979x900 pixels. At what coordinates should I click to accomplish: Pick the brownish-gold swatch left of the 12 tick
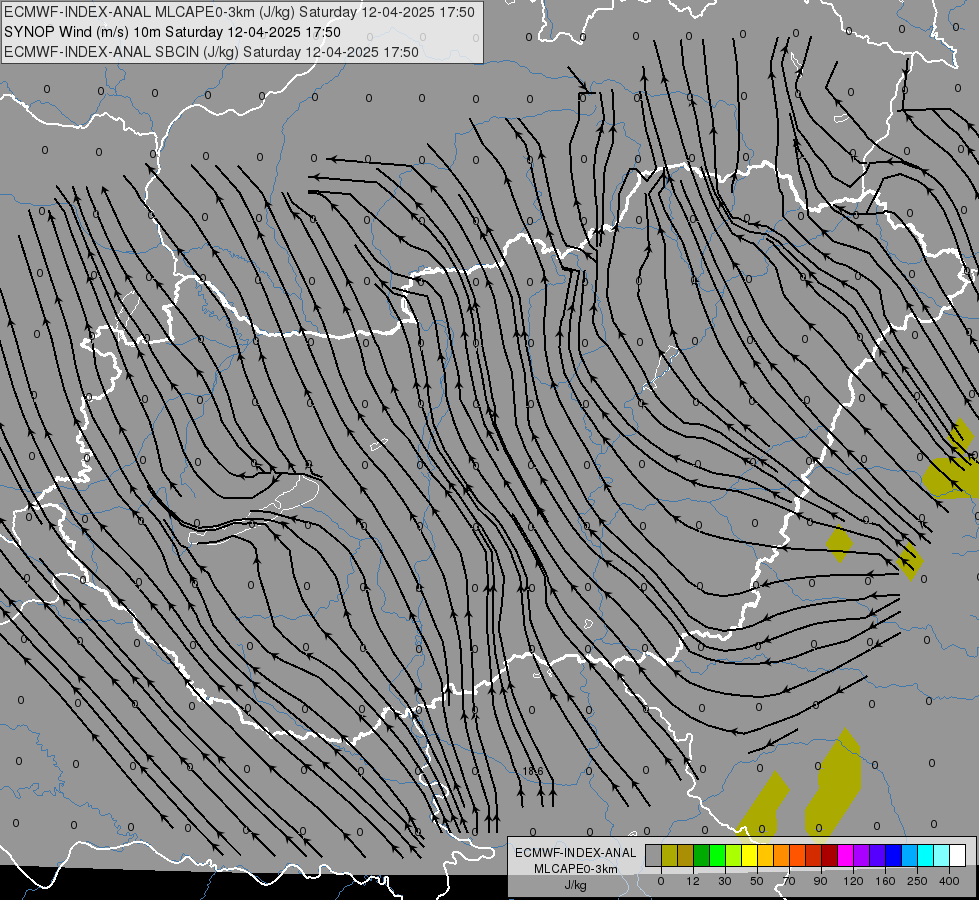[x=686, y=856]
